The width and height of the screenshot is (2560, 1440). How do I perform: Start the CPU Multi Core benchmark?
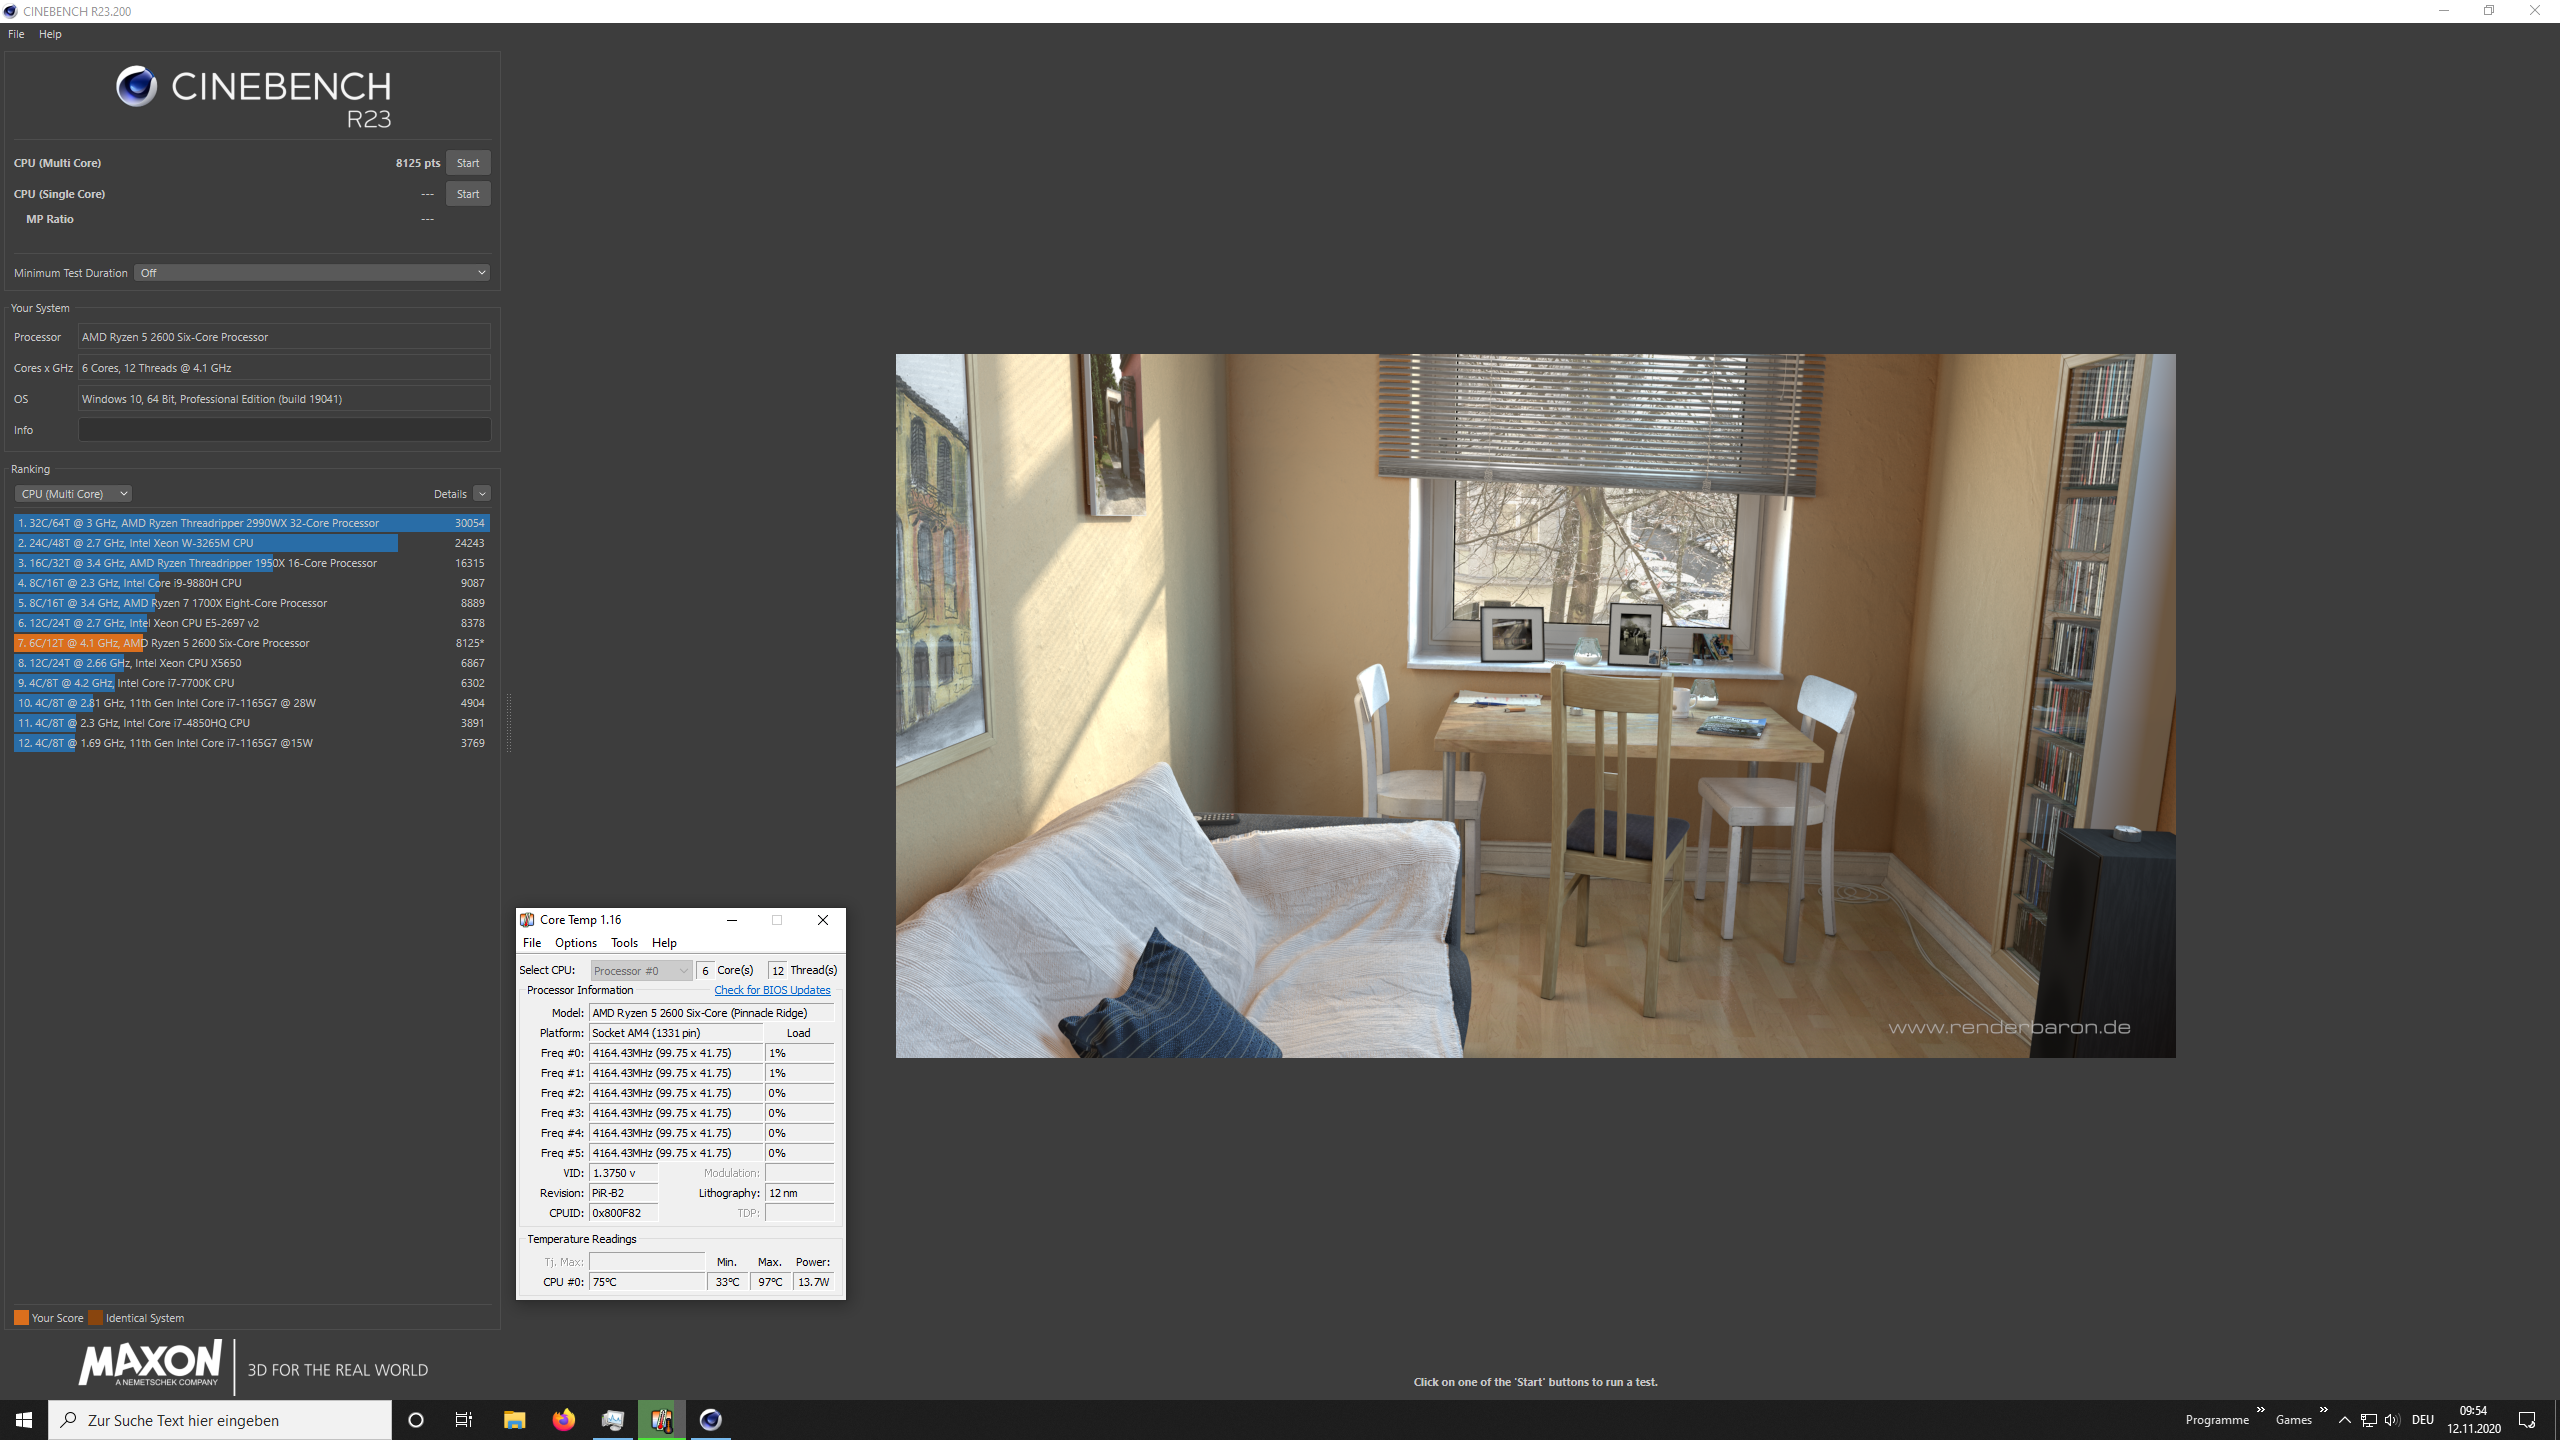click(x=468, y=163)
